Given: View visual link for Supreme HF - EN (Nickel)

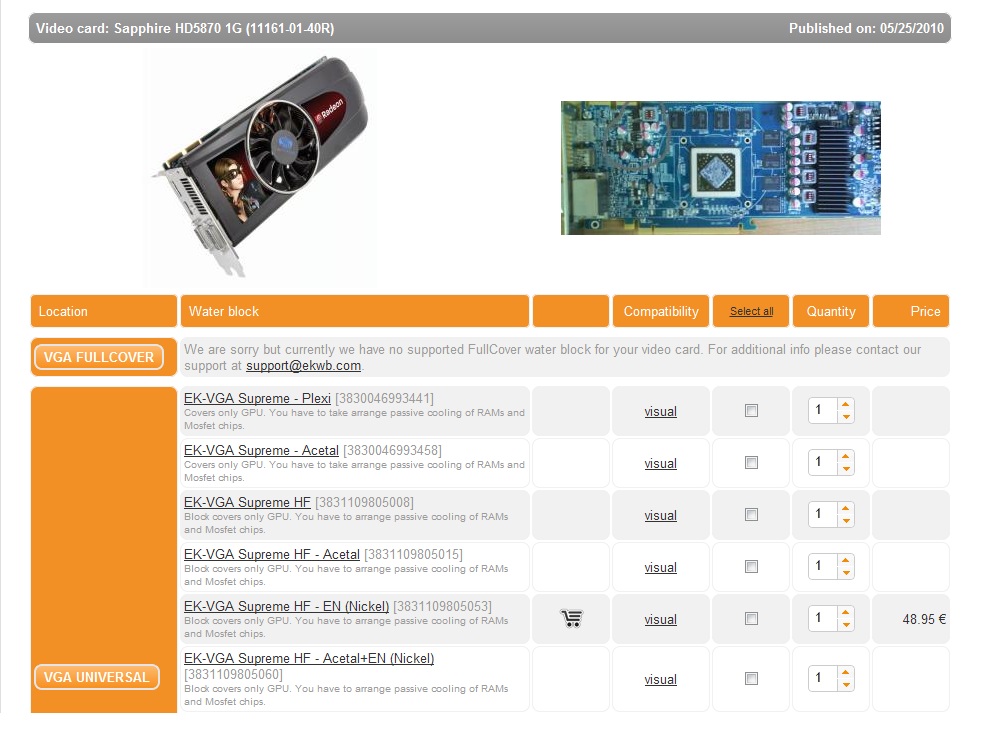Looking at the screenshot, I should tap(661, 620).
